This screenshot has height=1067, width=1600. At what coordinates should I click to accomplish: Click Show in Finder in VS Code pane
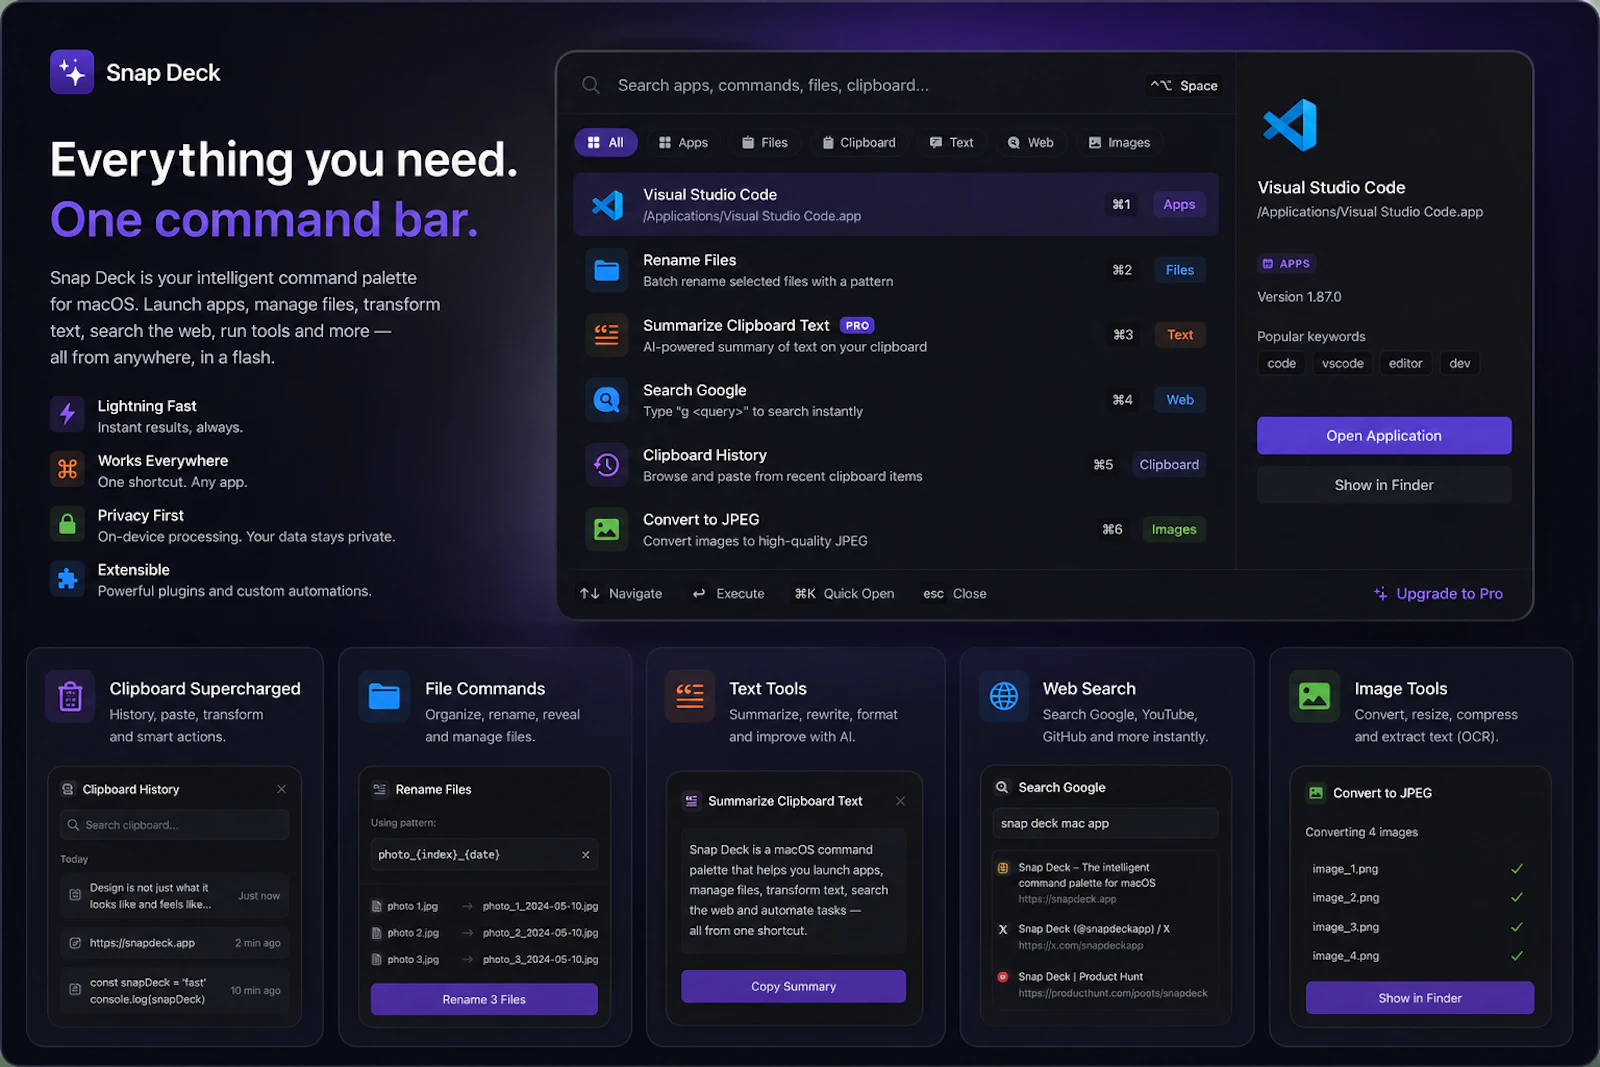pos(1384,485)
